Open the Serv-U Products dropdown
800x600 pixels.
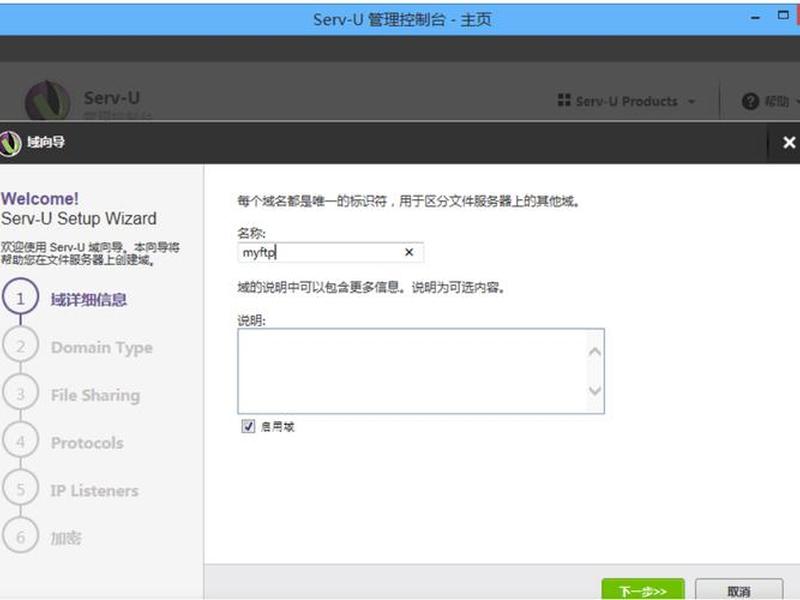point(627,101)
